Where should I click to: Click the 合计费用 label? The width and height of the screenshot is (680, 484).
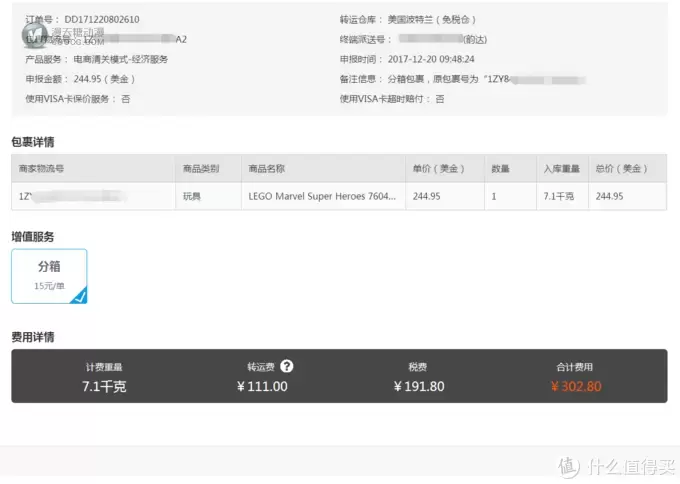(575, 367)
